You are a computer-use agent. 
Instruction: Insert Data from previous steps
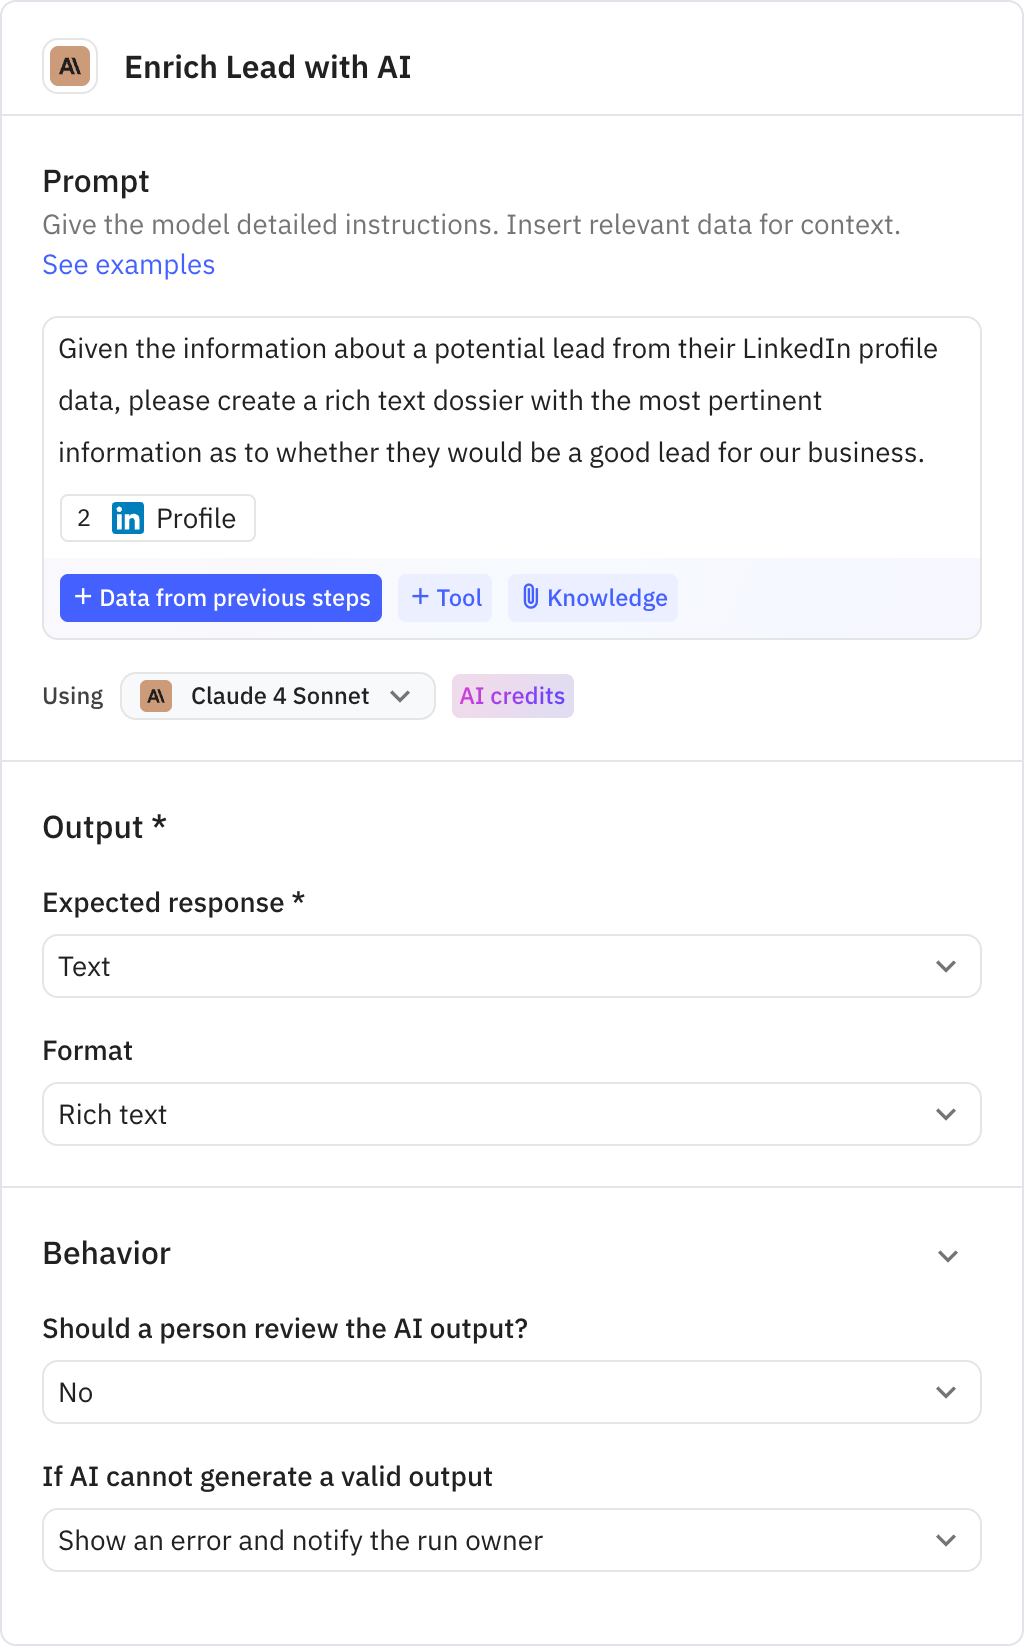[220, 597]
